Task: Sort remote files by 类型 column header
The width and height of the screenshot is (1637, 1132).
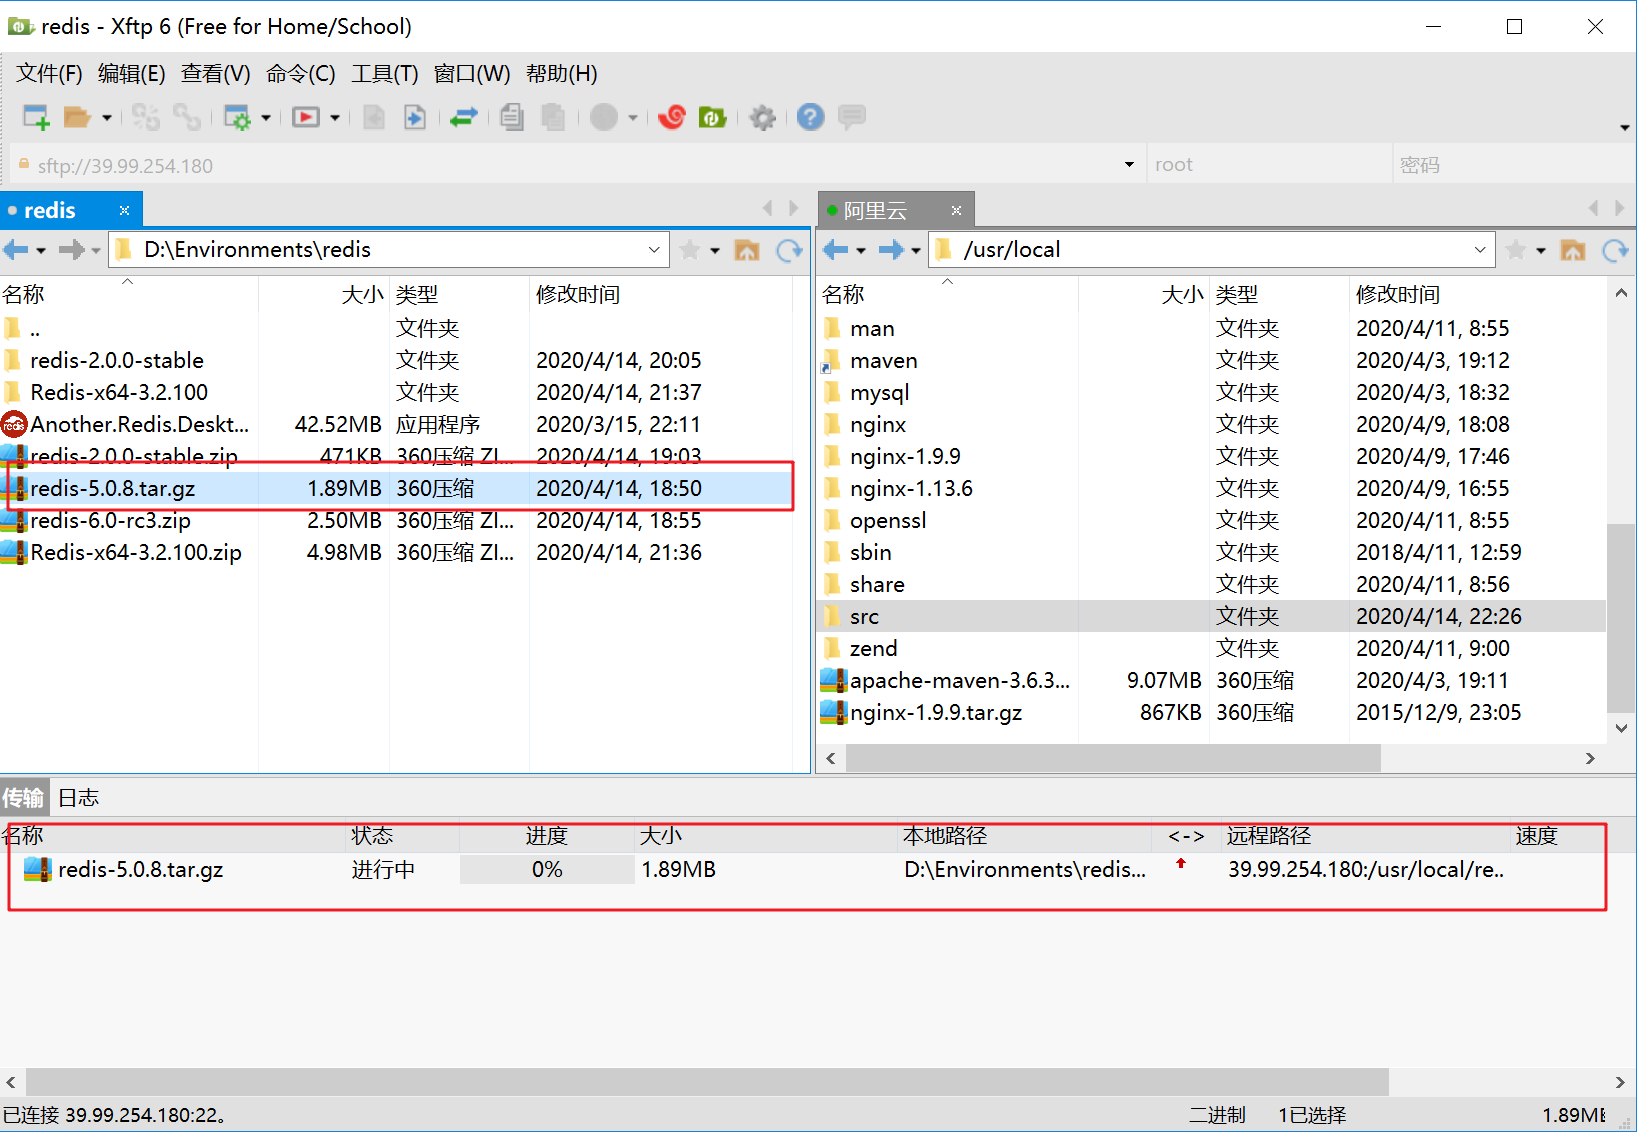Action: click(x=1279, y=294)
